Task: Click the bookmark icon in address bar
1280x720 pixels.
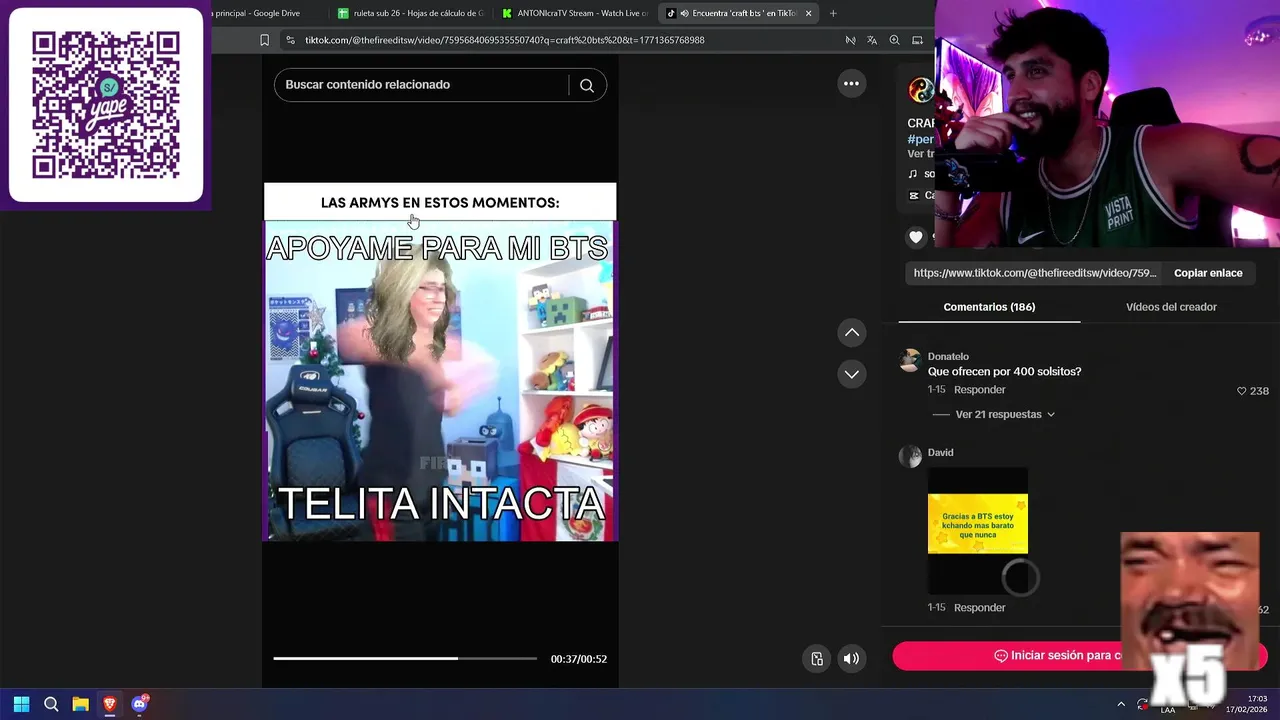Action: point(264,40)
